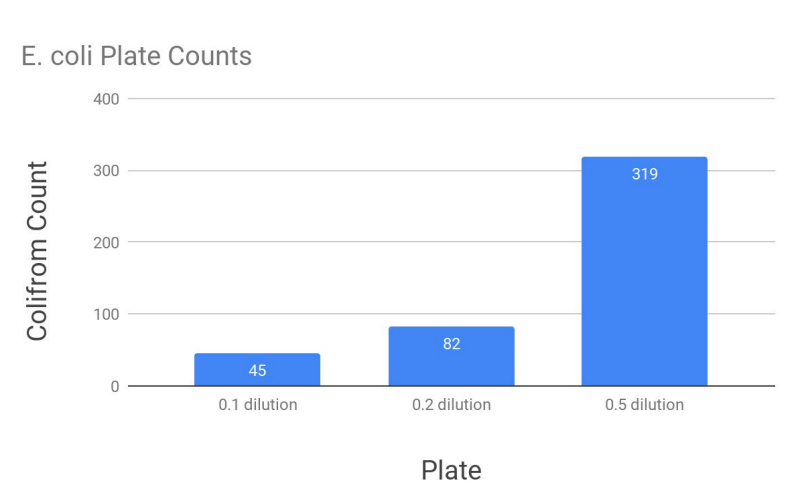Select the Colifrom Count axis title
796x500 pixels.
coord(37,251)
